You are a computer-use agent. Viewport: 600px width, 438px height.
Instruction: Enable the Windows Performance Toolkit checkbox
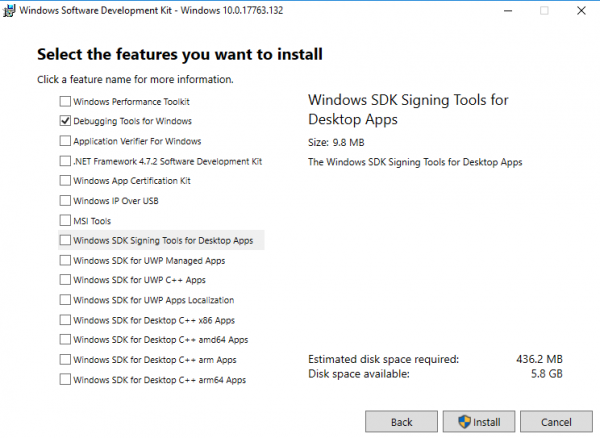pyautogui.click(x=66, y=101)
